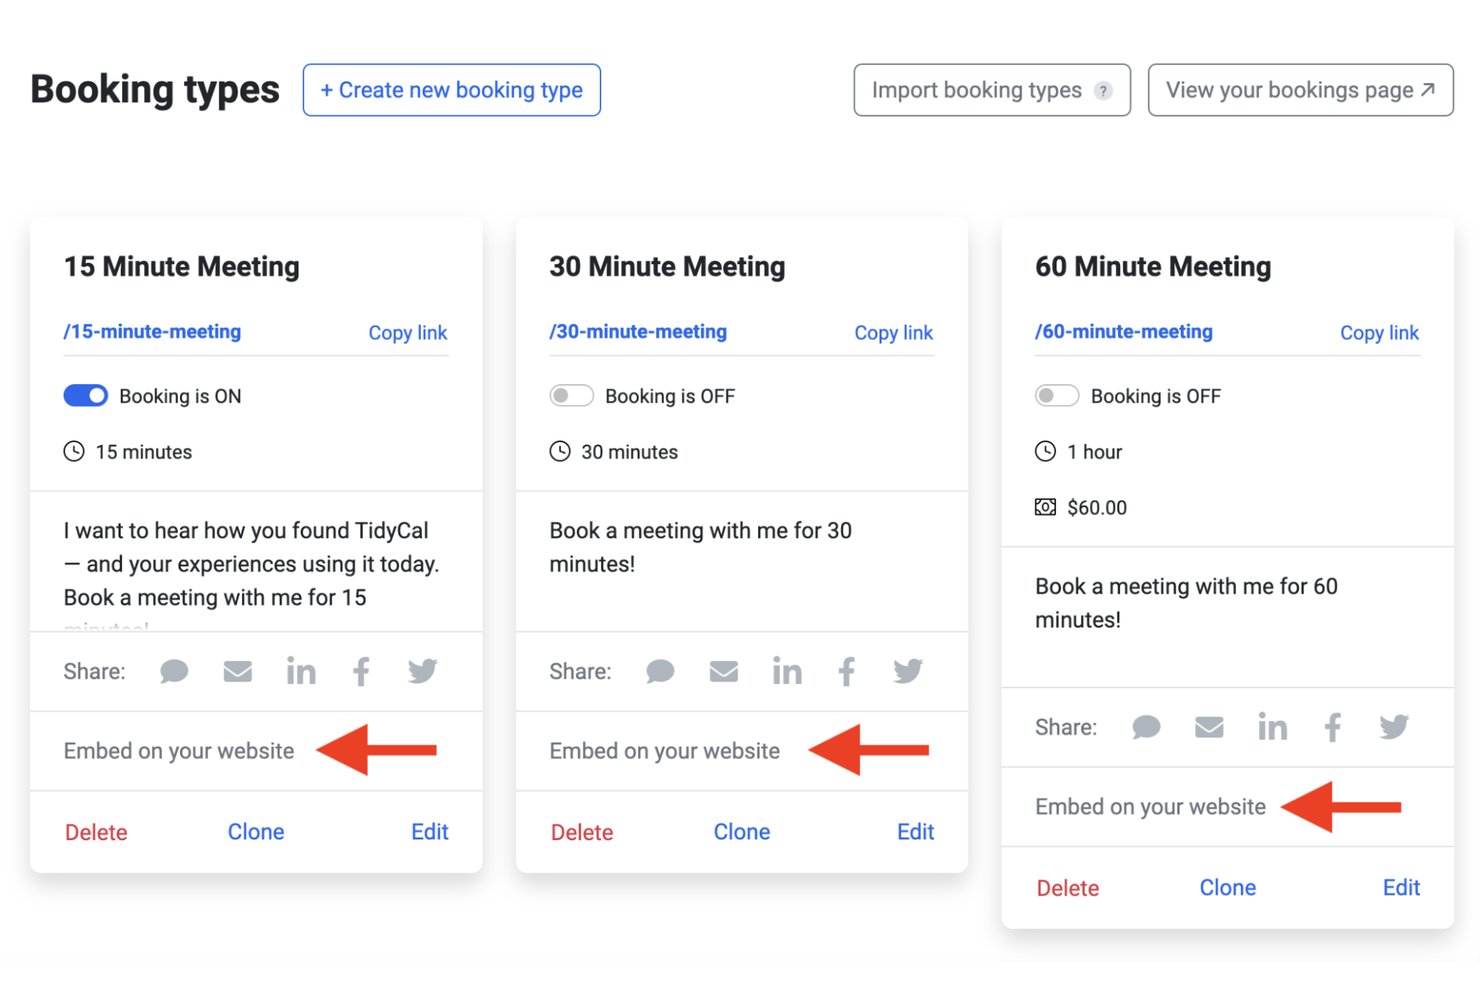The image size is (1480, 987).
Task: Click the 15 Minute Meeting card title
Action: (182, 267)
